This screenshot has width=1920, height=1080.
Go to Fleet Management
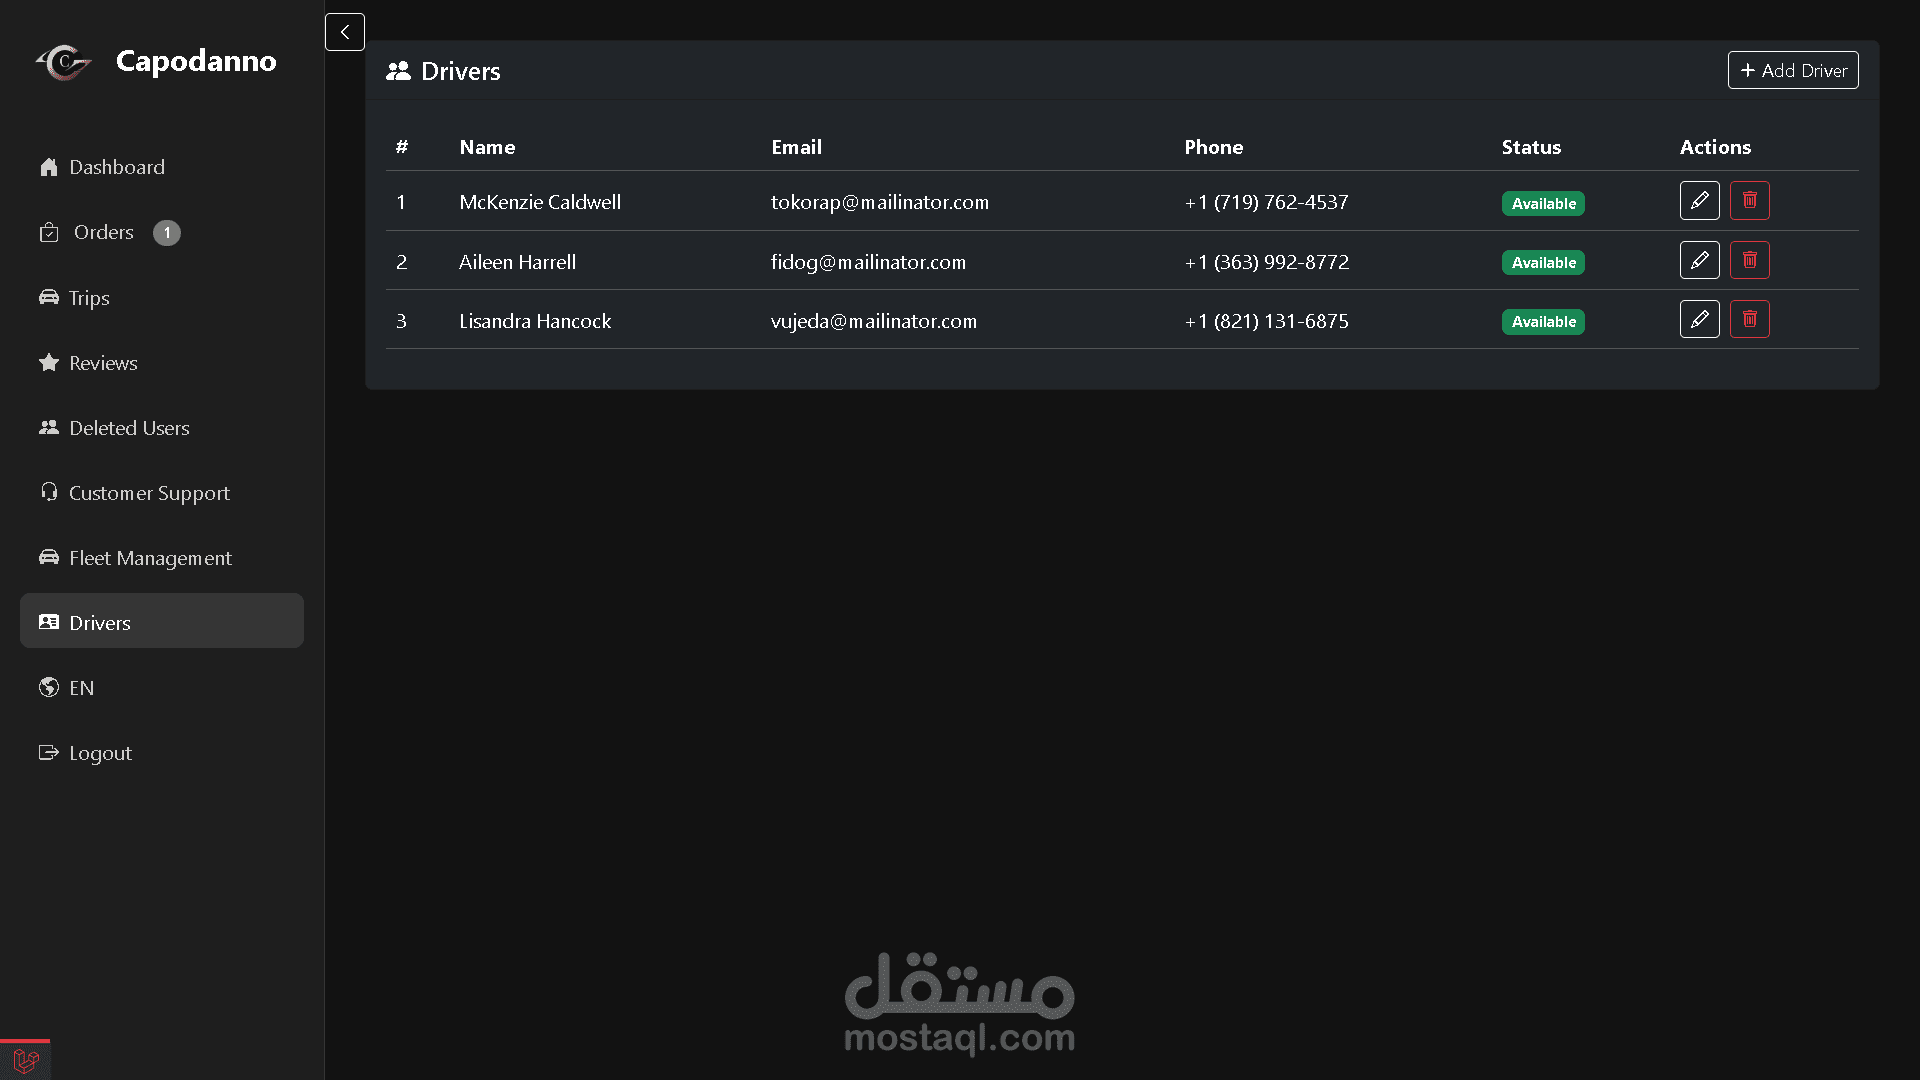150,558
